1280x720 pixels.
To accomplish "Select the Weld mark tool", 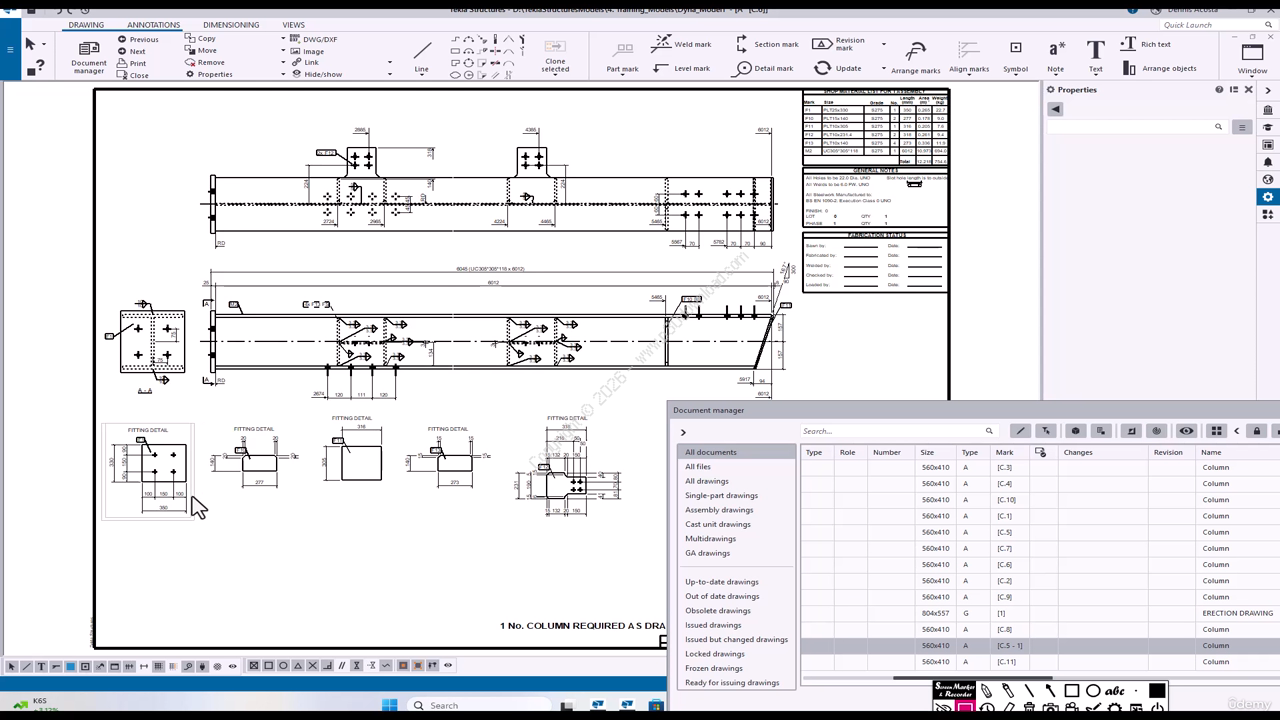I will tap(682, 44).
